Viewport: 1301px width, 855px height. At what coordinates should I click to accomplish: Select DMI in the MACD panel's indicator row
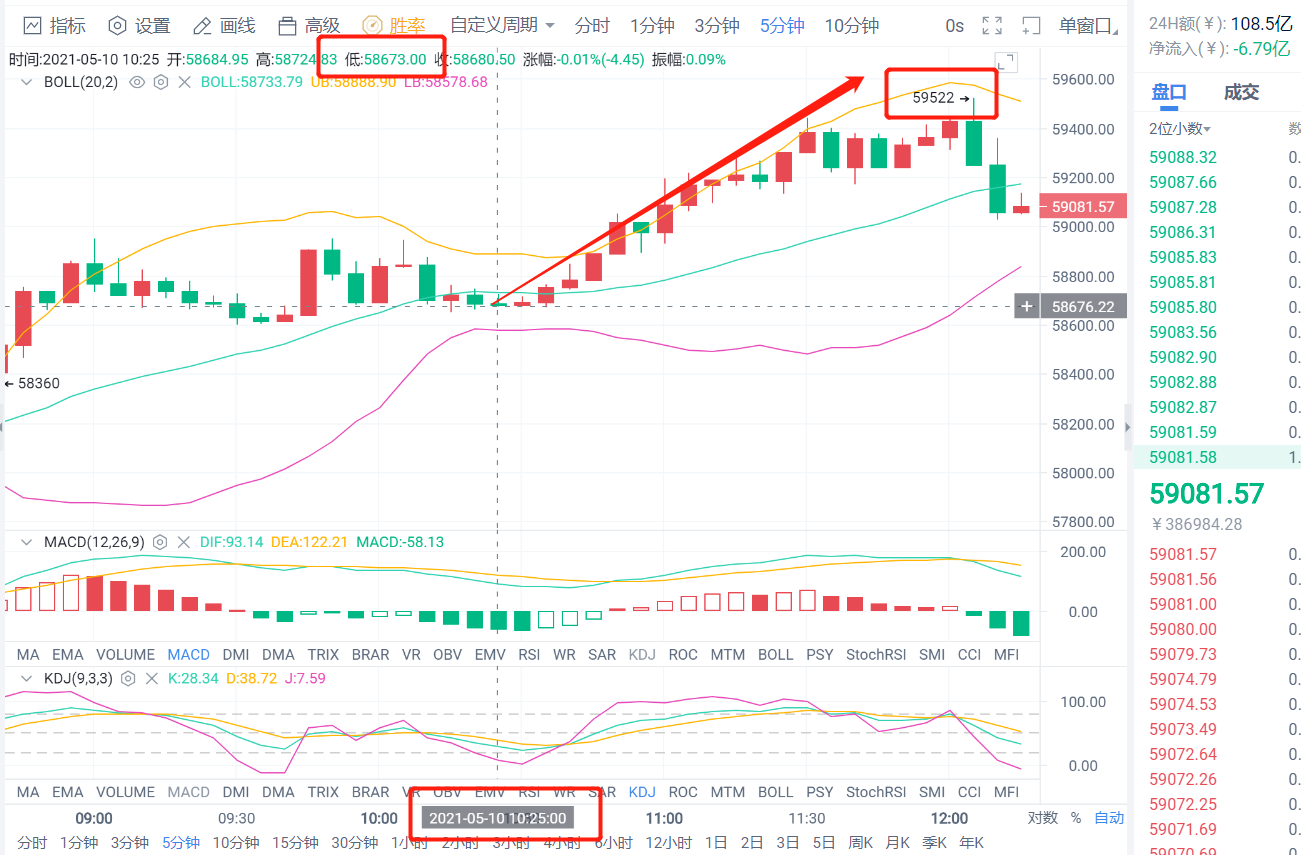tap(236, 655)
